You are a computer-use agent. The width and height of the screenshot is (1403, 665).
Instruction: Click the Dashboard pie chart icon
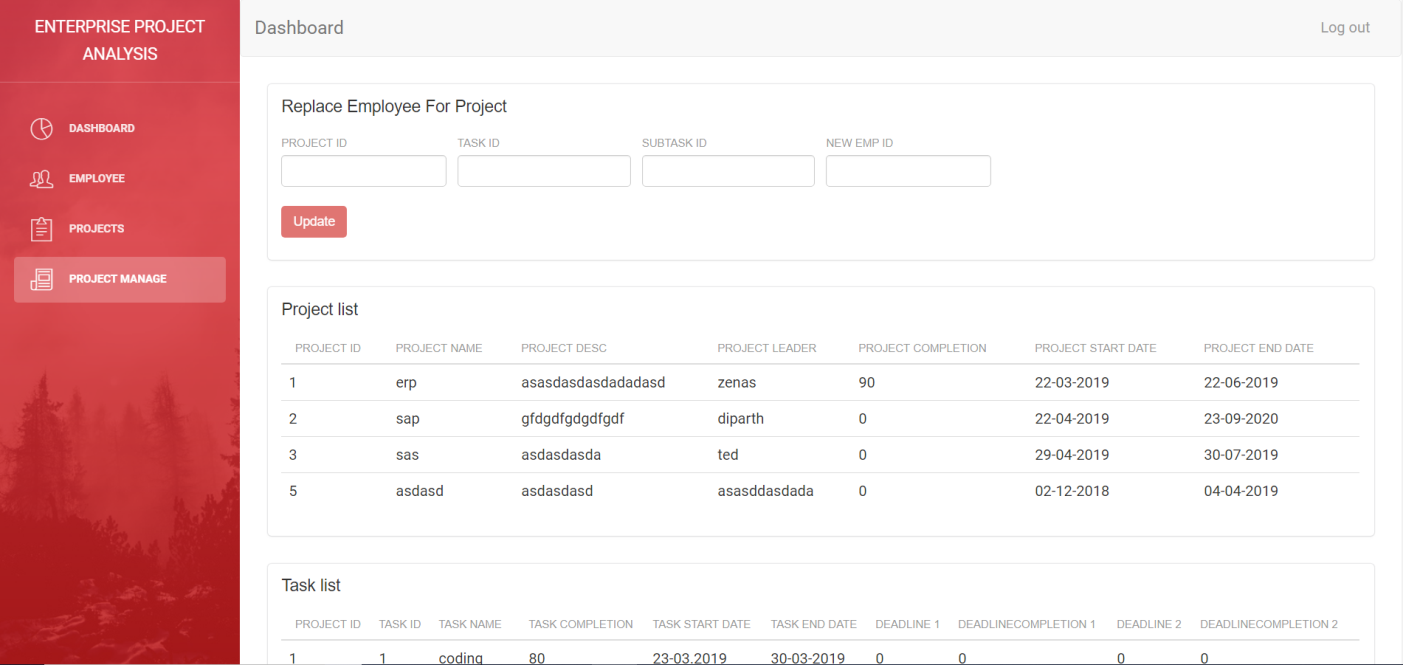(x=41, y=129)
